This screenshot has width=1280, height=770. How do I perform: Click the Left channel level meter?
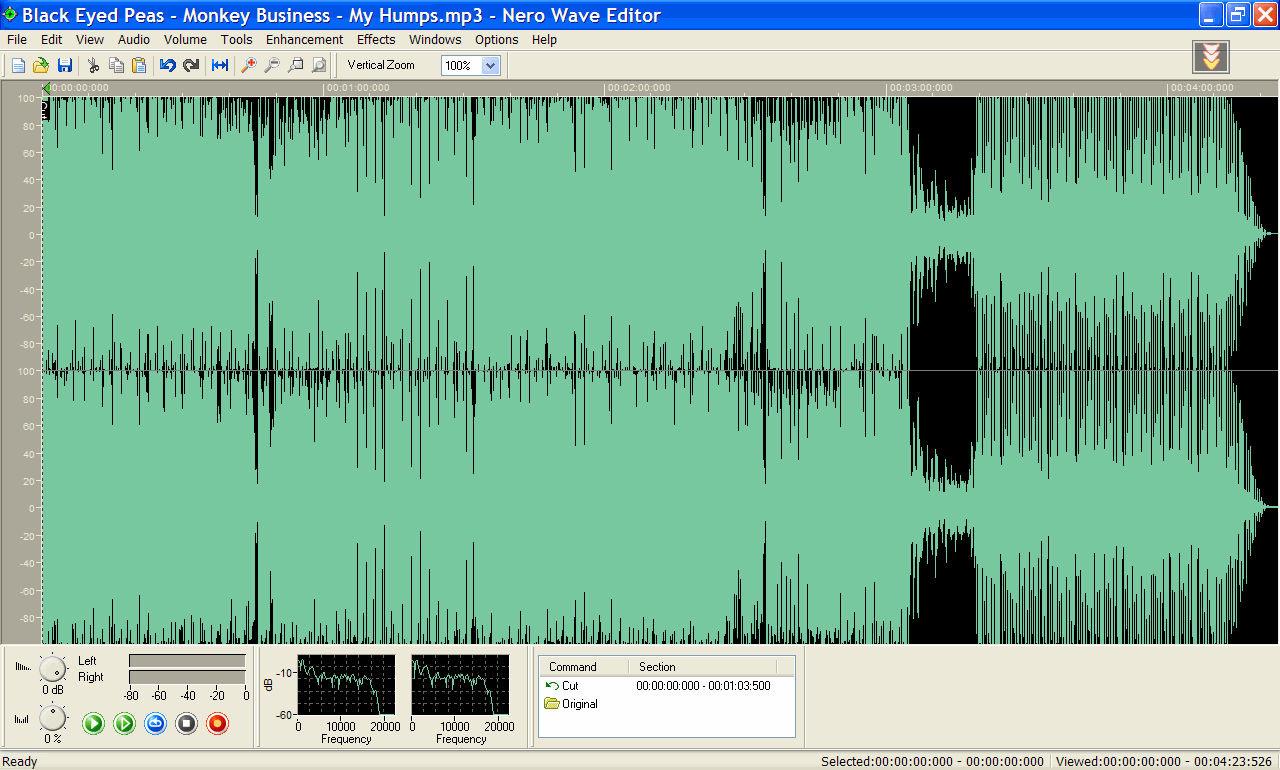(x=187, y=661)
